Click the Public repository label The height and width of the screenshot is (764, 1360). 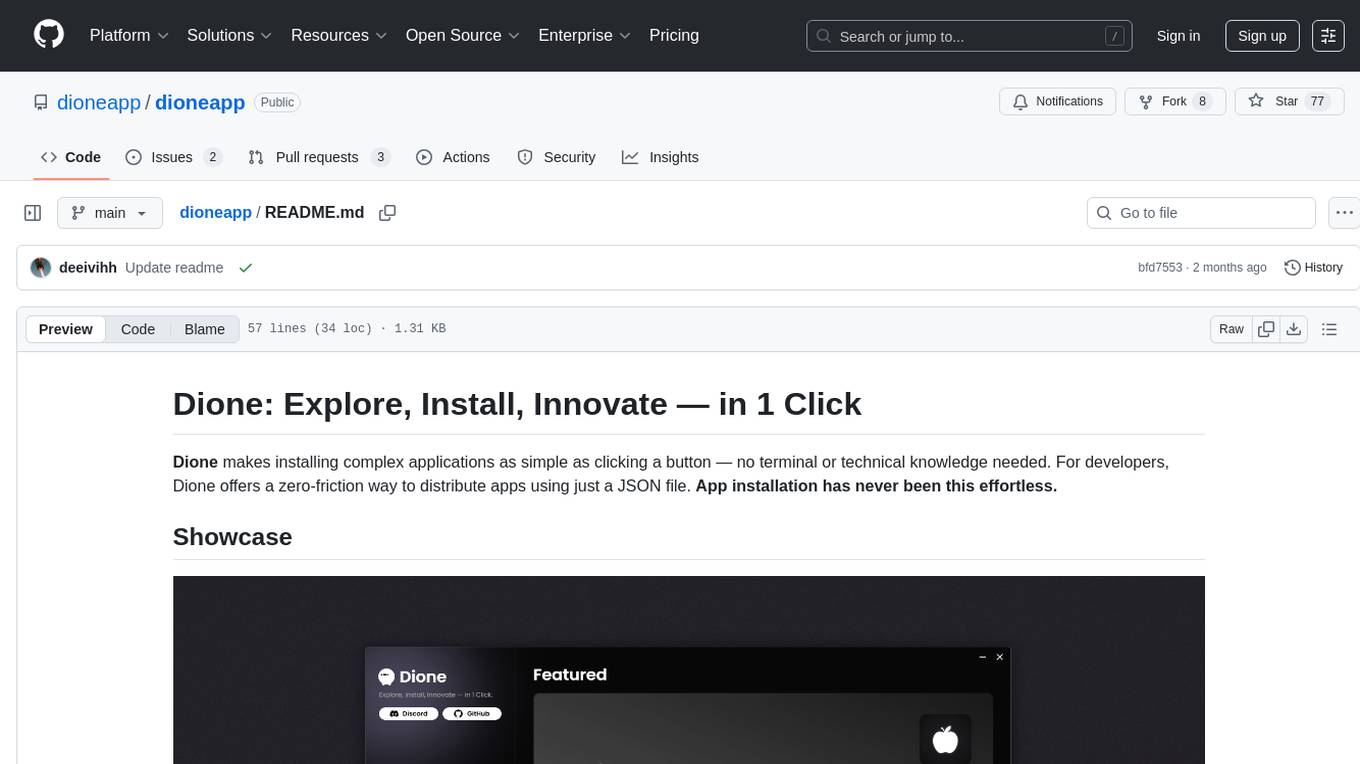pyautogui.click(x=277, y=102)
